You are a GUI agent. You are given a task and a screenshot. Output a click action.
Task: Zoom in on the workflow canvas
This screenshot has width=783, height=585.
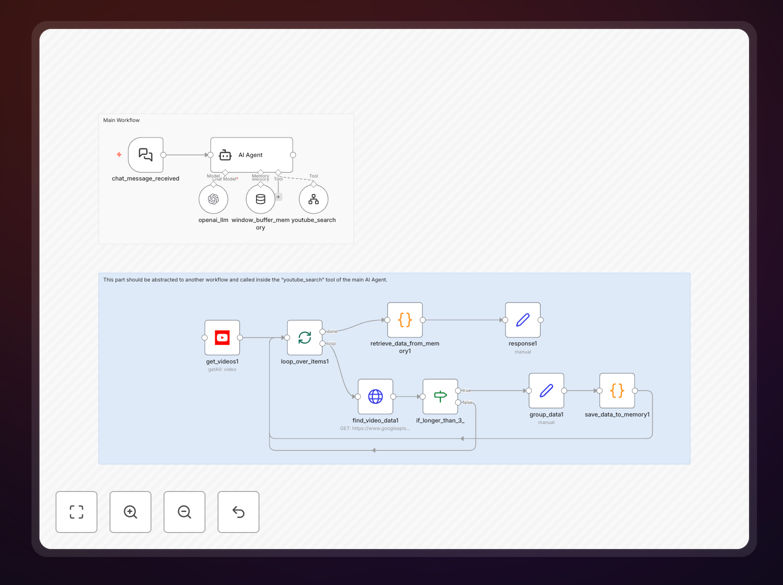pyautogui.click(x=130, y=512)
